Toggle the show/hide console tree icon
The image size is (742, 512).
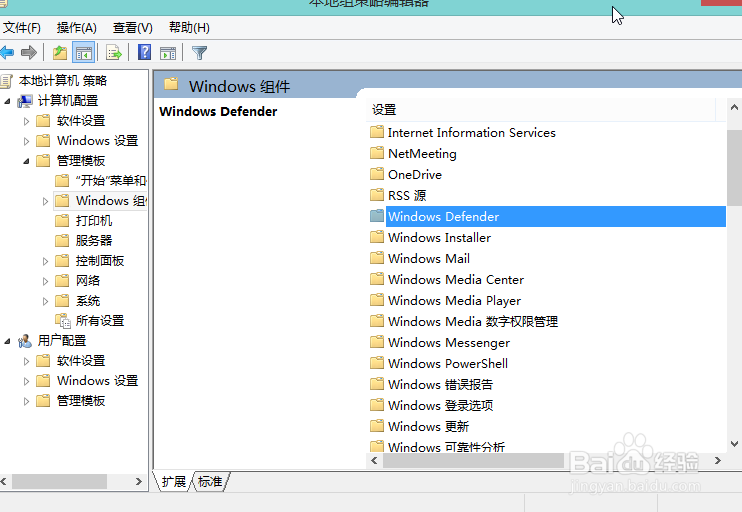[x=84, y=53]
